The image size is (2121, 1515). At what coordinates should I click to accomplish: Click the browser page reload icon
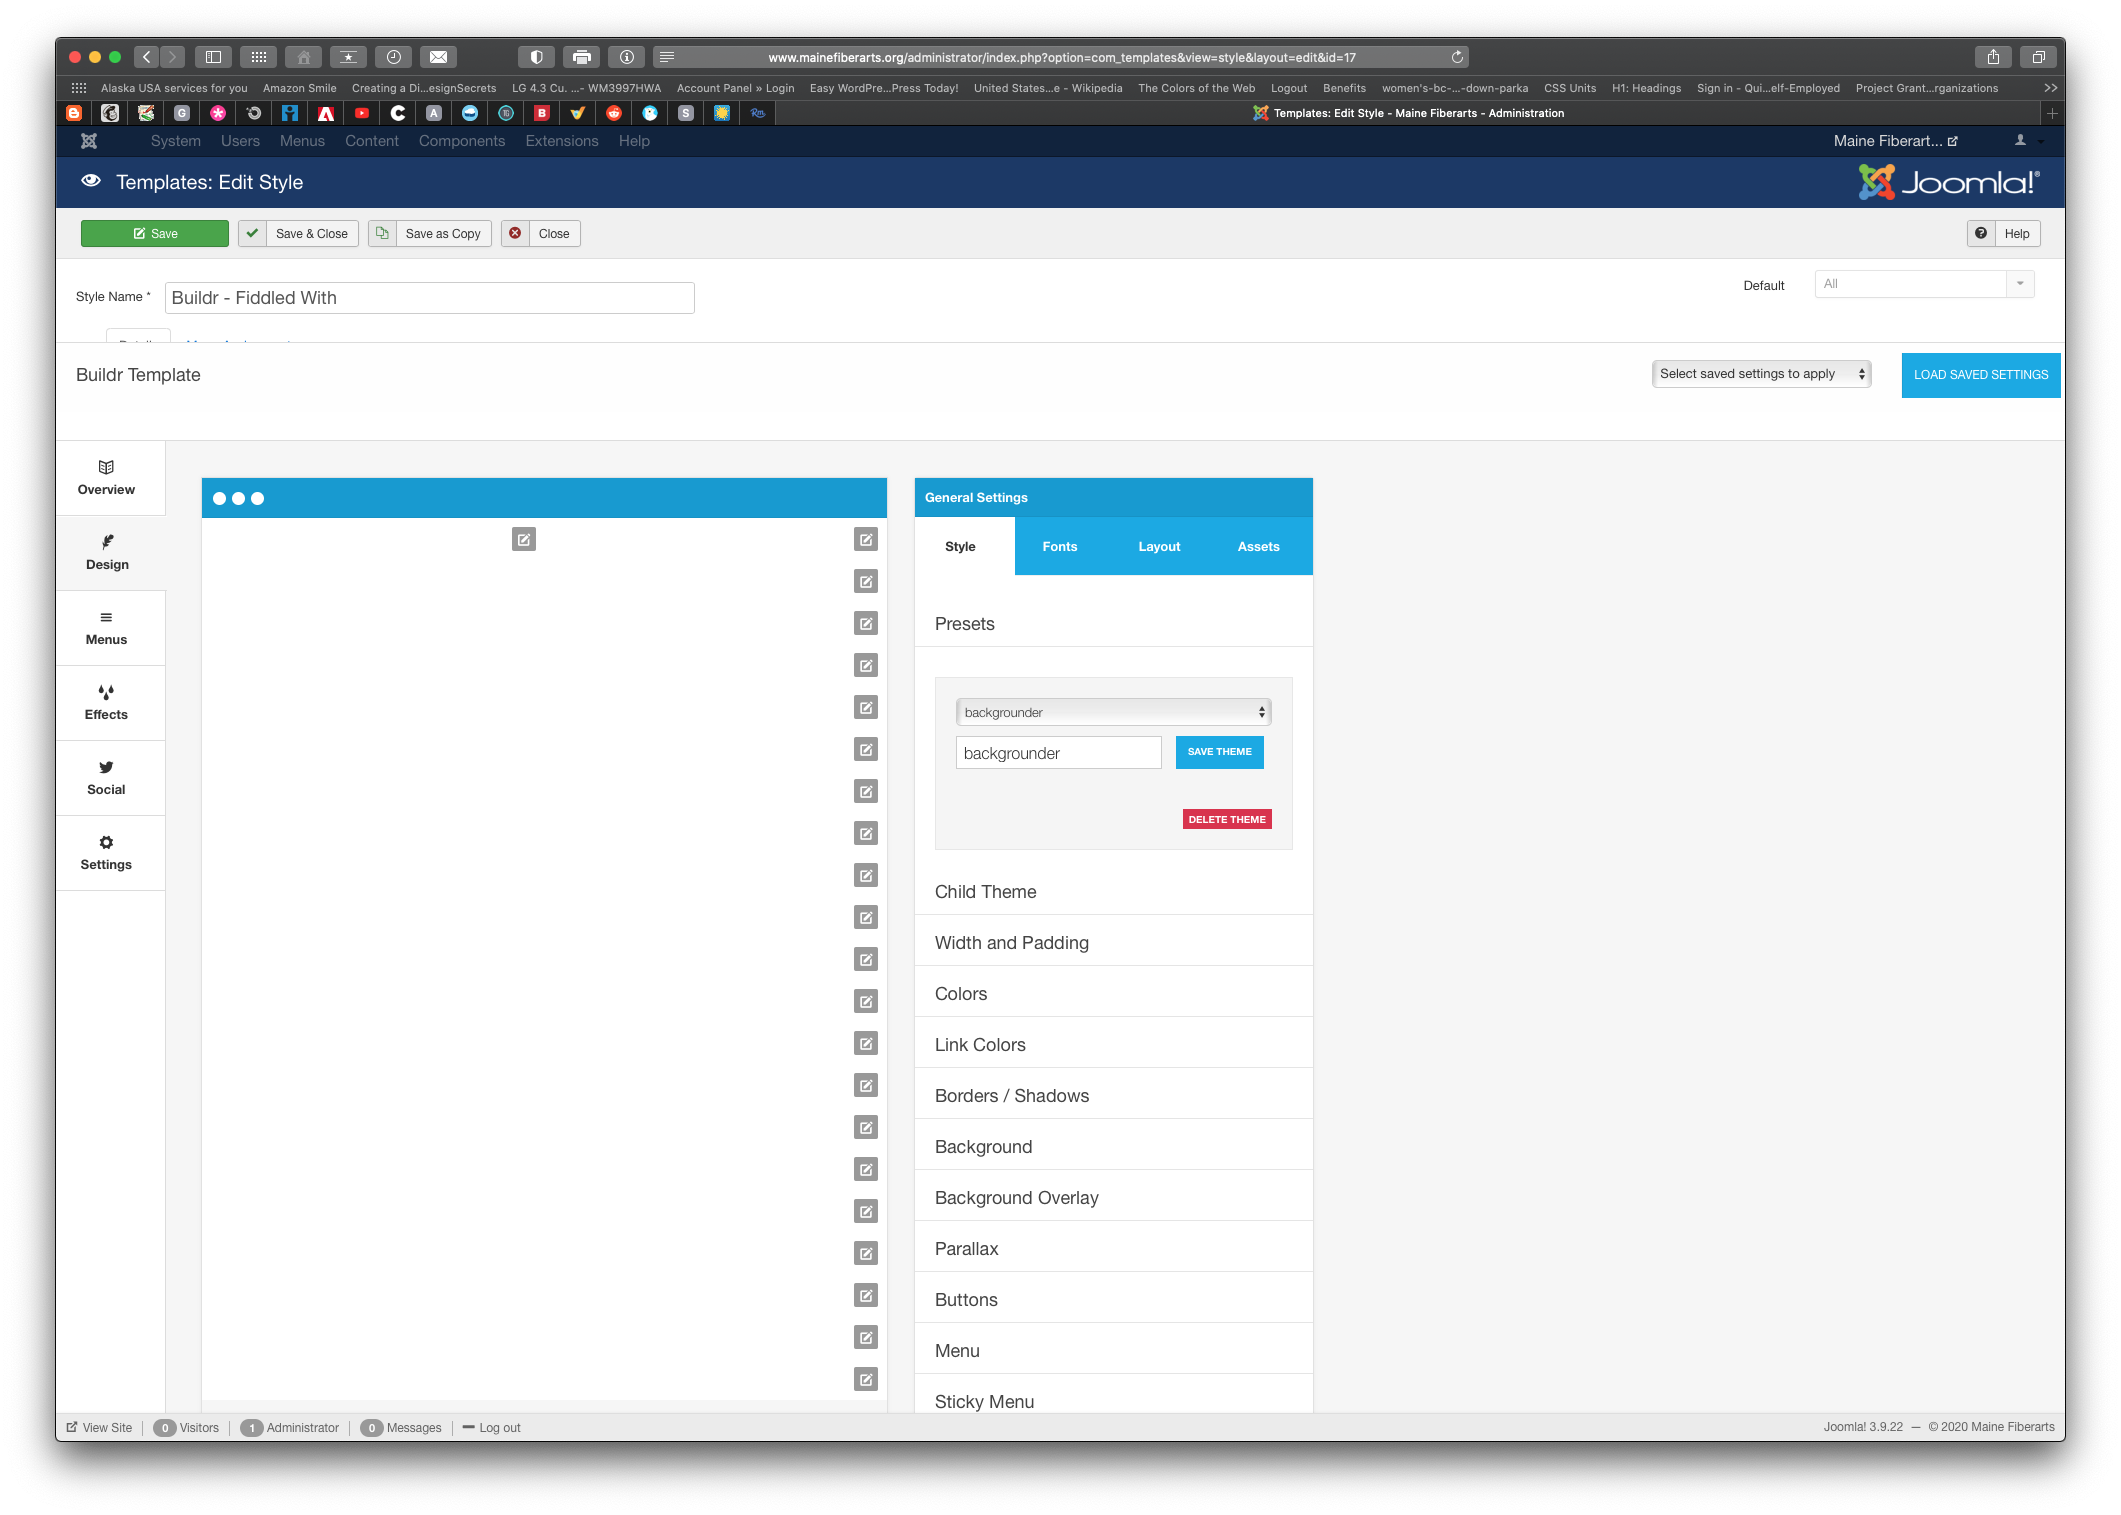1457,57
